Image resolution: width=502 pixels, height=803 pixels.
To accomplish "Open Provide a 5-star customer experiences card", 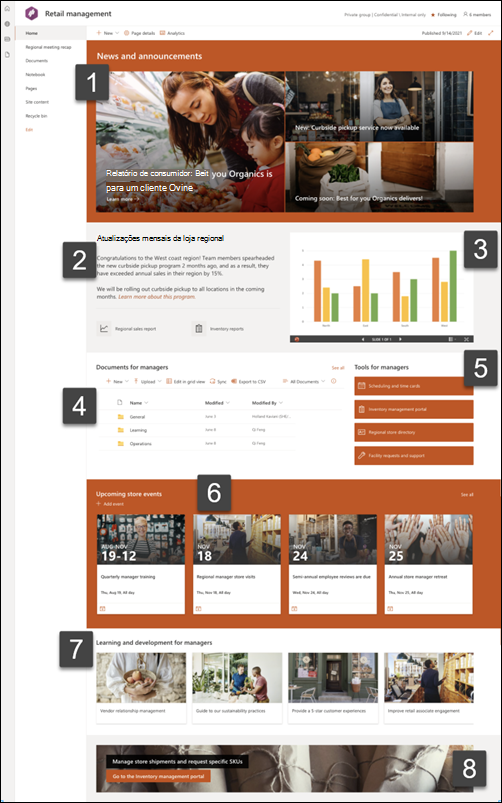I will (333, 688).
